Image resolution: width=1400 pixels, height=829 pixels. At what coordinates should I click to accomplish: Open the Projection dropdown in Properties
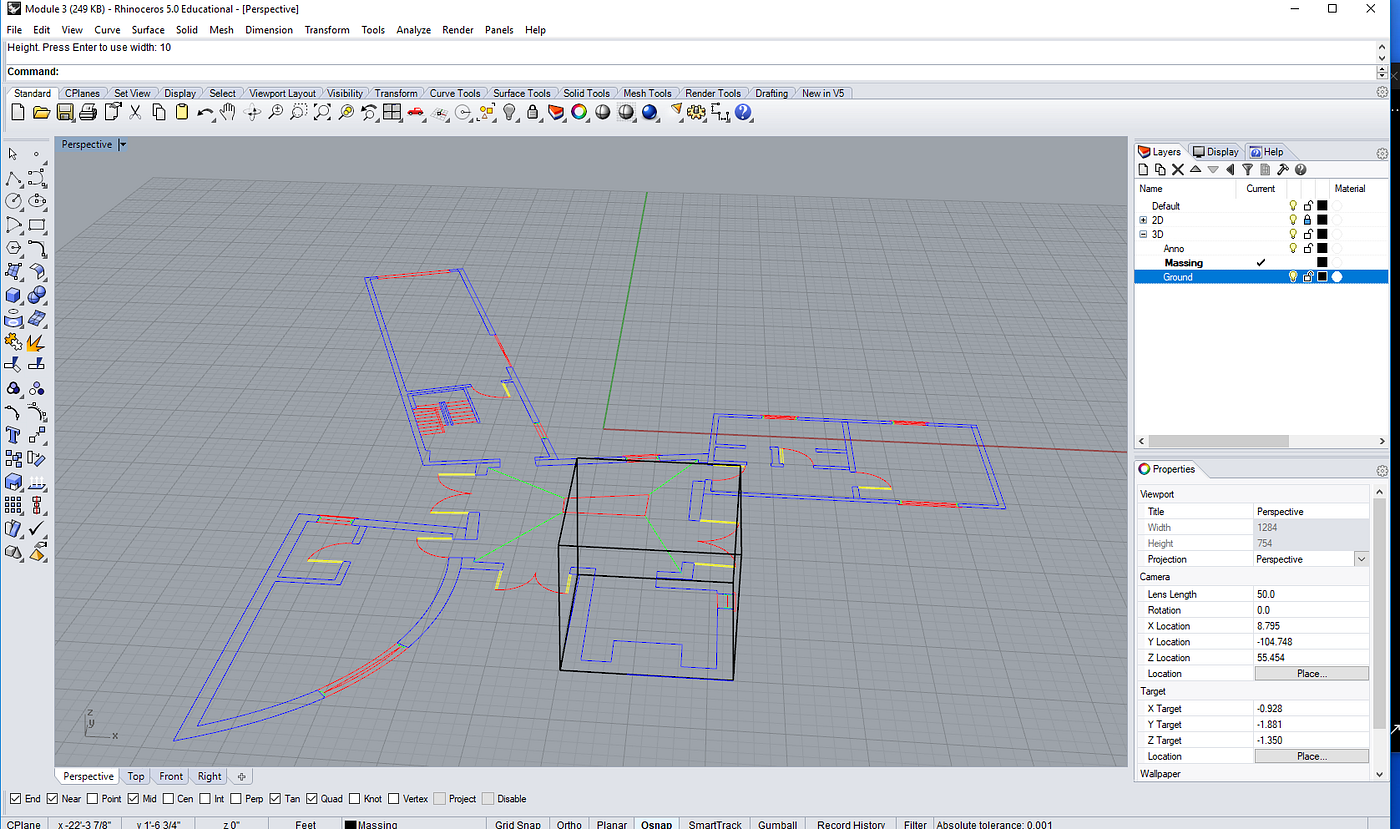1361,559
